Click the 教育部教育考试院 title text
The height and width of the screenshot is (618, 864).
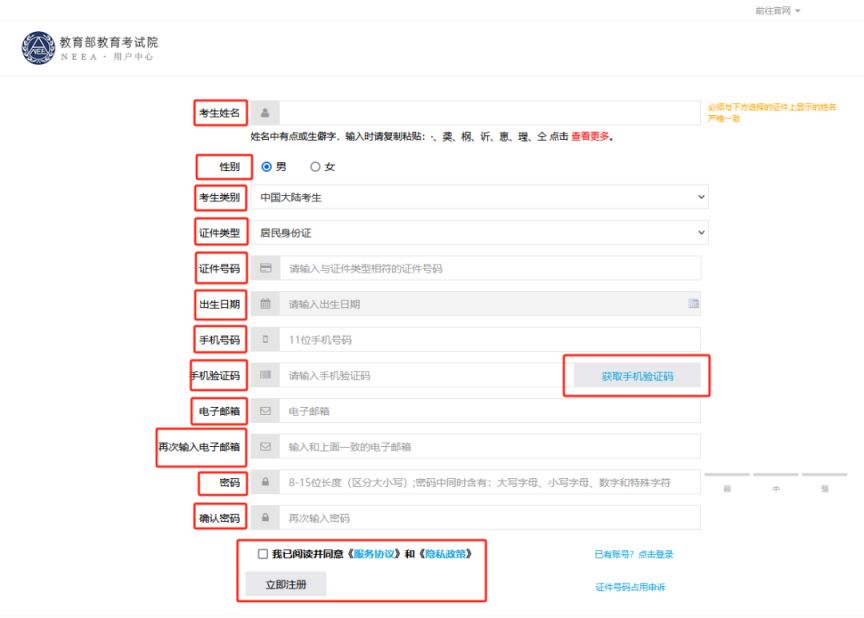tap(109, 42)
